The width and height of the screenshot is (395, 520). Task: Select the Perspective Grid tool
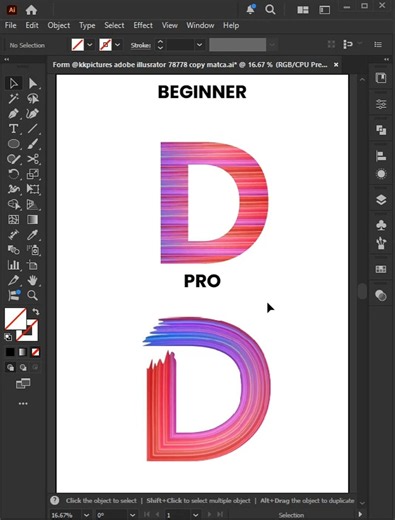coord(32,204)
